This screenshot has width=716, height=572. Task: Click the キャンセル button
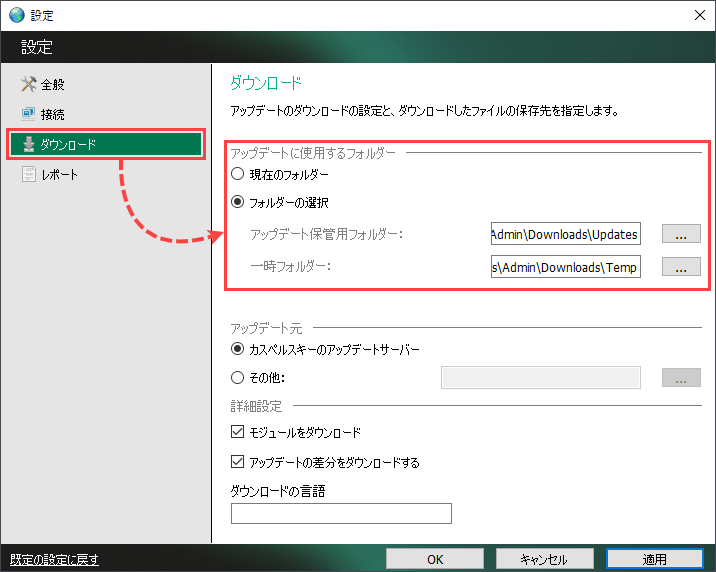tap(545, 559)
